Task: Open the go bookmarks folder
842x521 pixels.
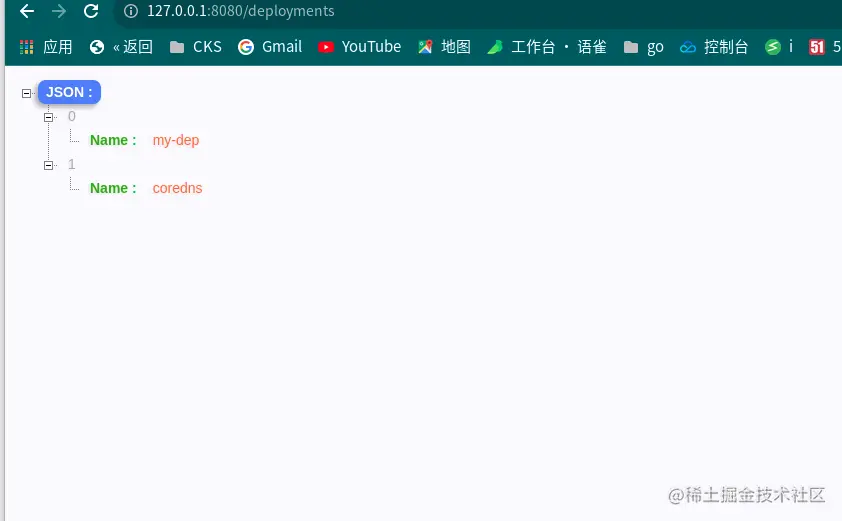Action: [x=643, y=47]
